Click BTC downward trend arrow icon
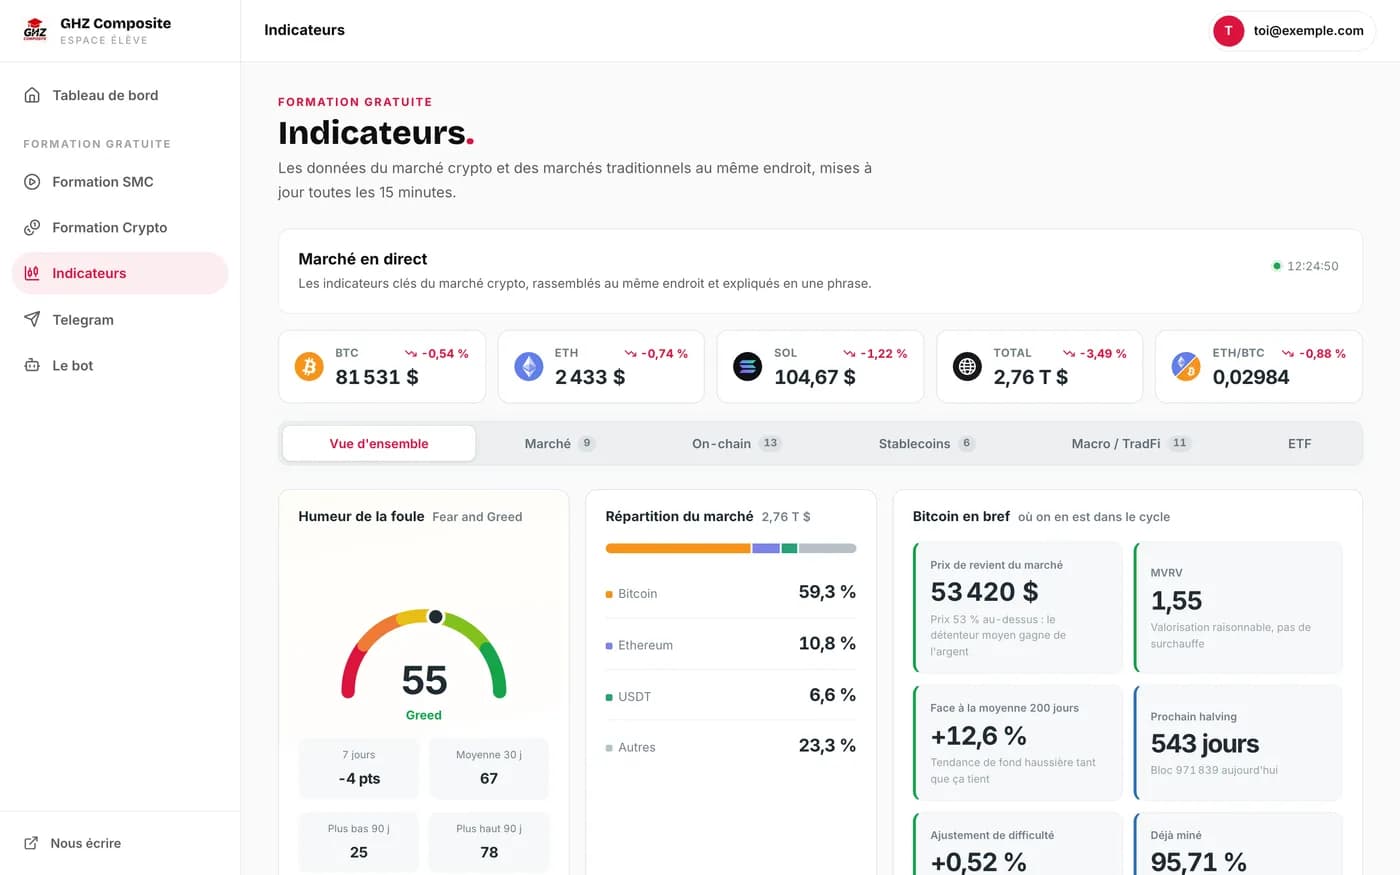 click(x=410, y=354)
